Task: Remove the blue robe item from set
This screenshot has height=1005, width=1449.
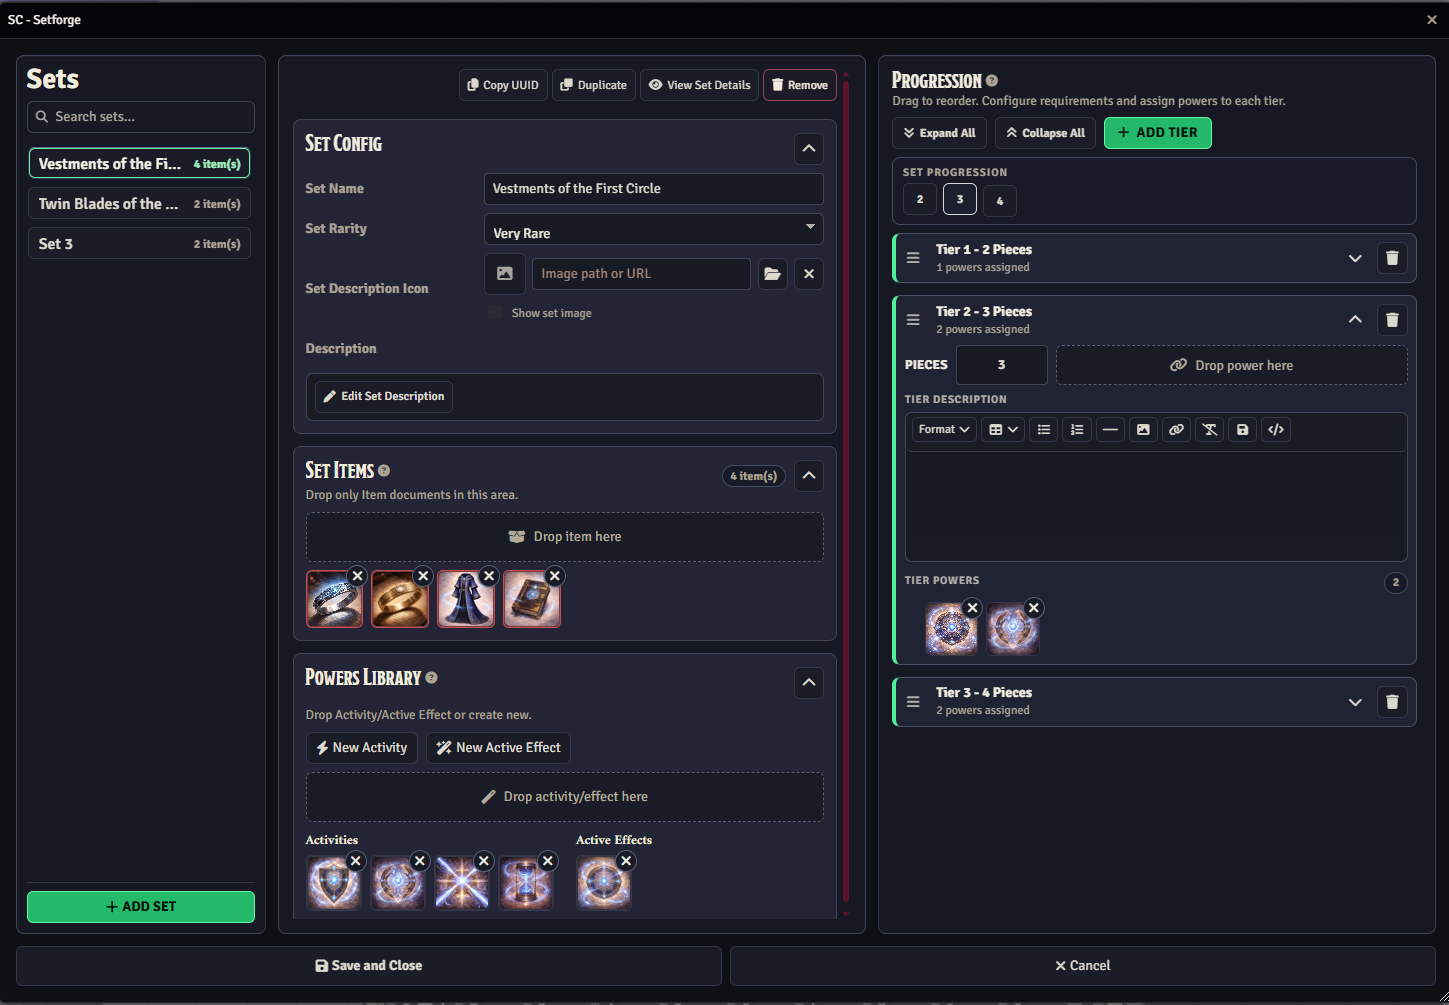Action: coord(488,576)
